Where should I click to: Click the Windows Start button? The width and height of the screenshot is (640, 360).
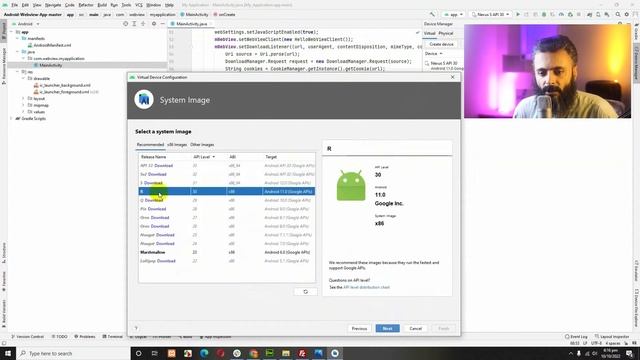tap(8, 353)
